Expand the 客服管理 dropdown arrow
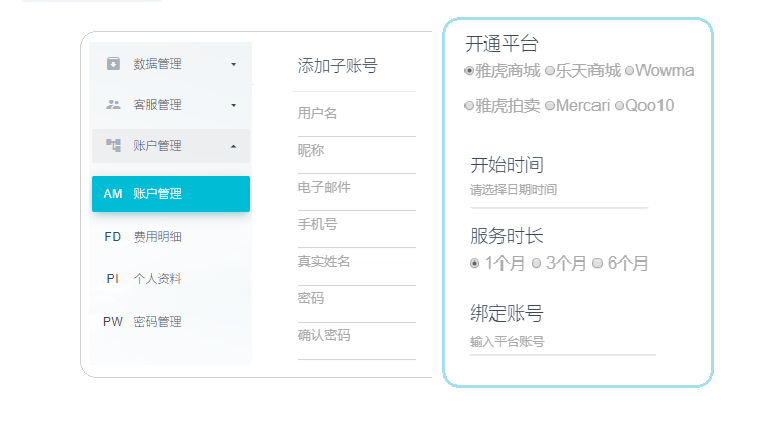 234,105
